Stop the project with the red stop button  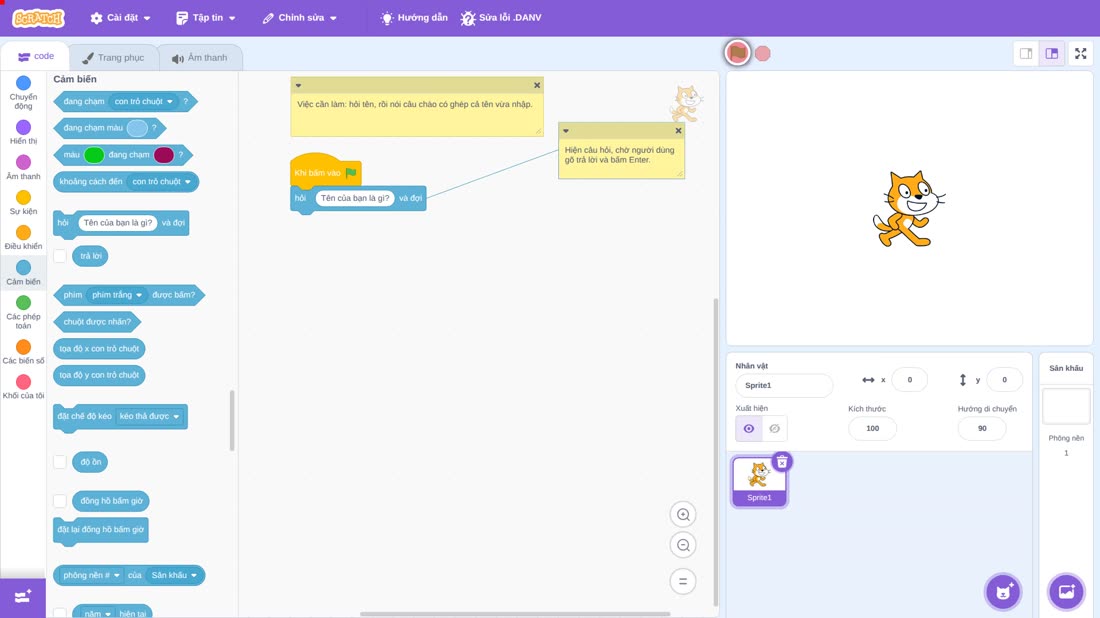[763, 53]
